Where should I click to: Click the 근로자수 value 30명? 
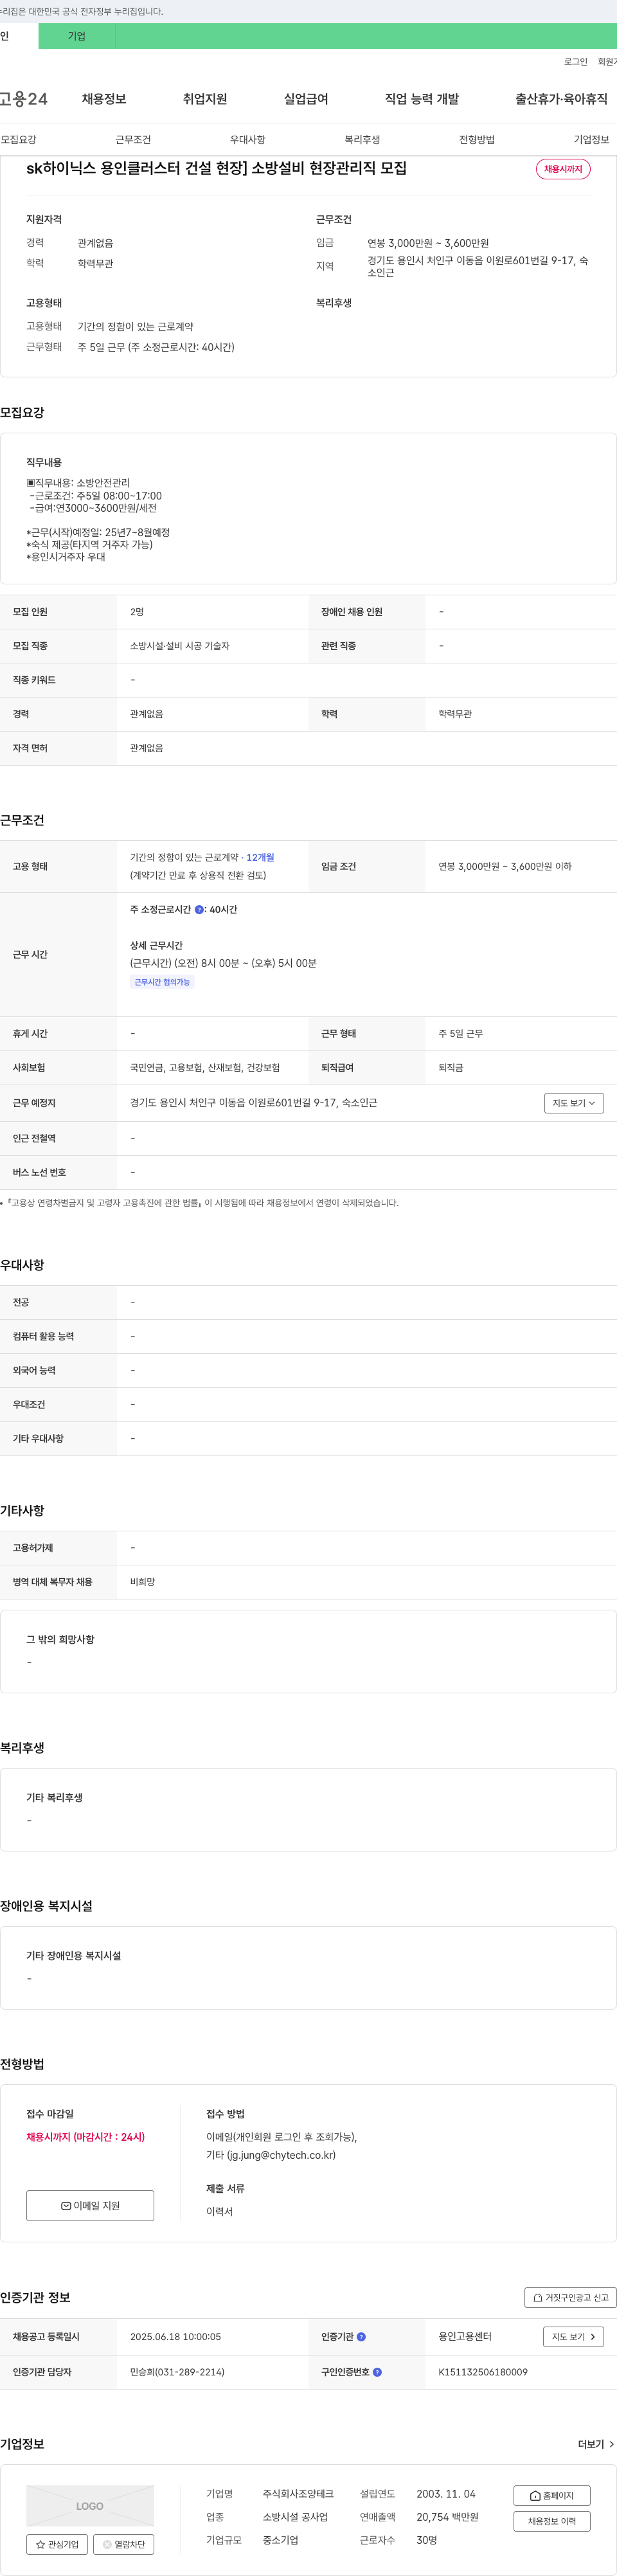coord(427,2539)
